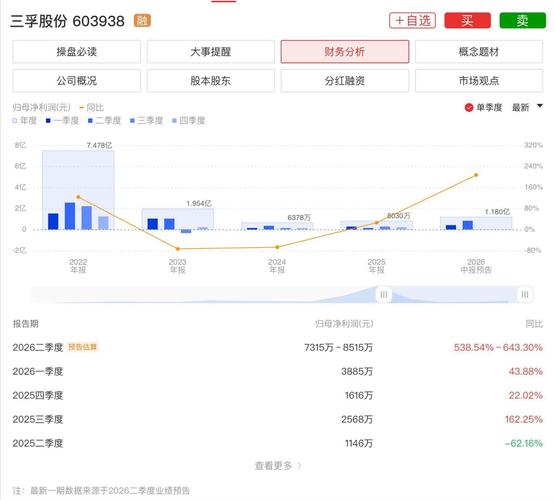This screenshot has height=500, width=555.
Task: Click the 3885万 profit value
Action: pos(357,372)
